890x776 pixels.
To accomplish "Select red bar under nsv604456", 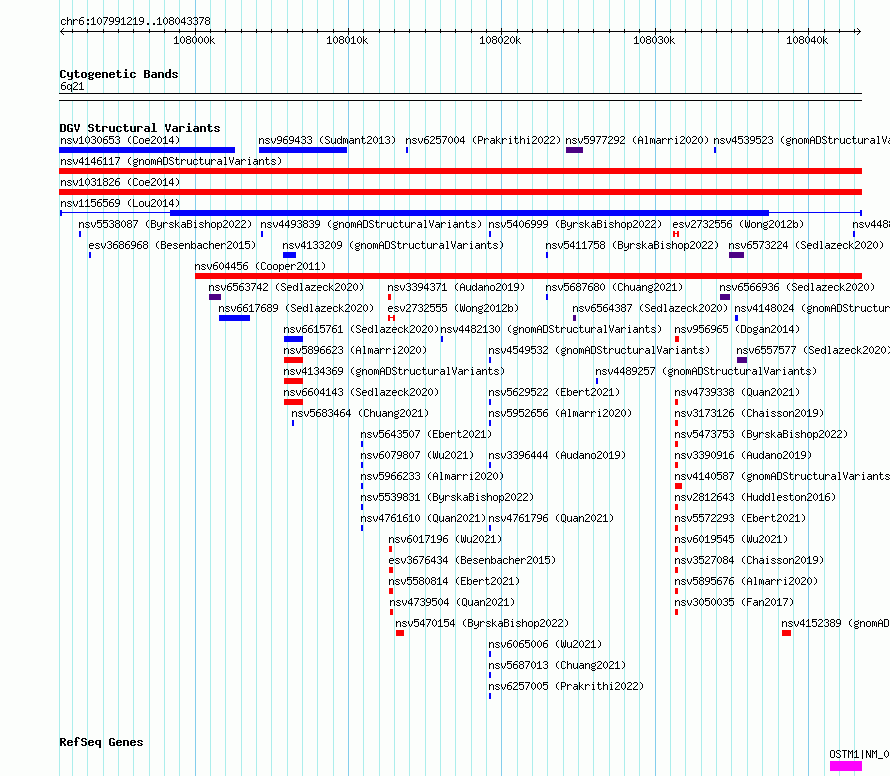I will point(528,276).
